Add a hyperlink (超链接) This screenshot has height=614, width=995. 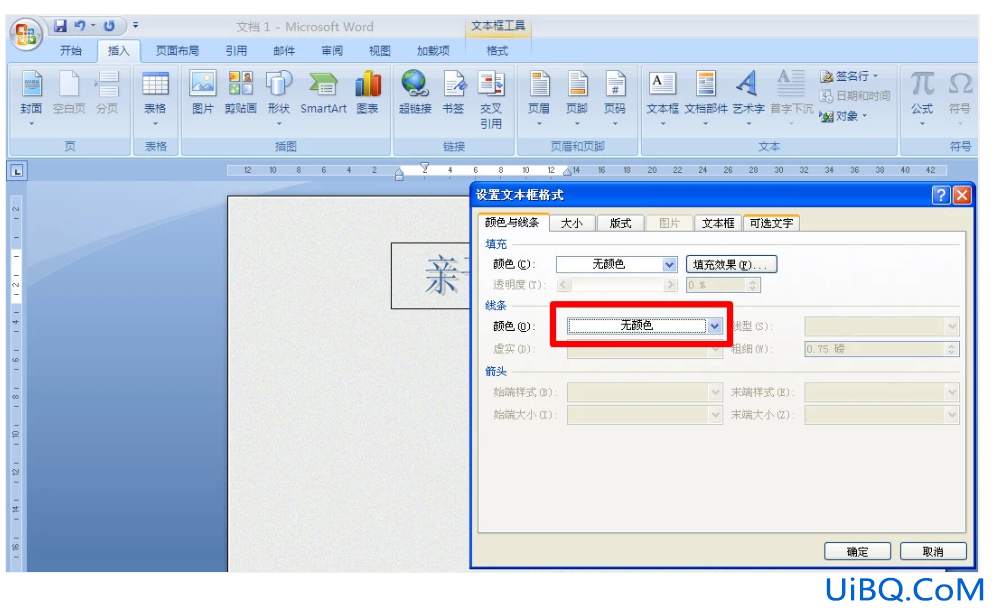coord(415,94)
